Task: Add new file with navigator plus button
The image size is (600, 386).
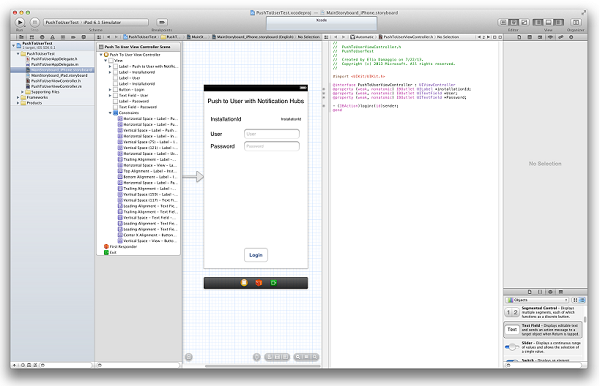Action: pos(14,365)
